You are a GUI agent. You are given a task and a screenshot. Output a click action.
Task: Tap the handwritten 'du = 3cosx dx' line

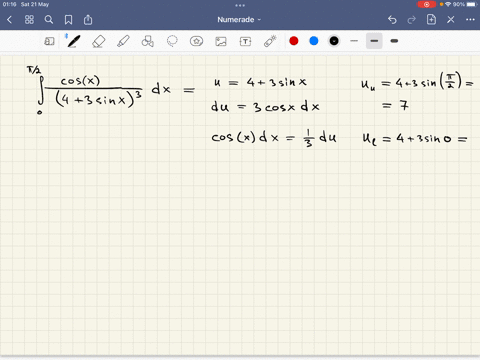click(x=265, y=107)
